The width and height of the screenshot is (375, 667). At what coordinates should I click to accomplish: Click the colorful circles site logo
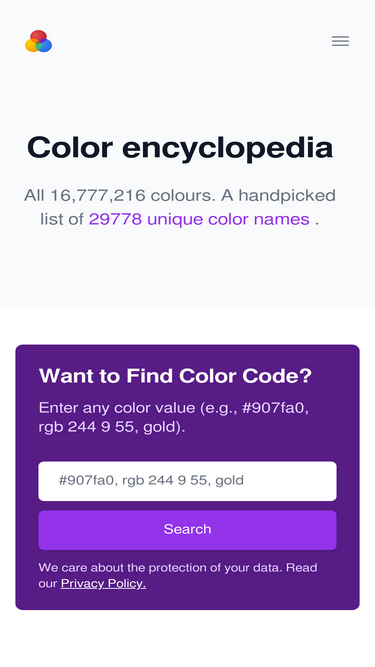39,41
